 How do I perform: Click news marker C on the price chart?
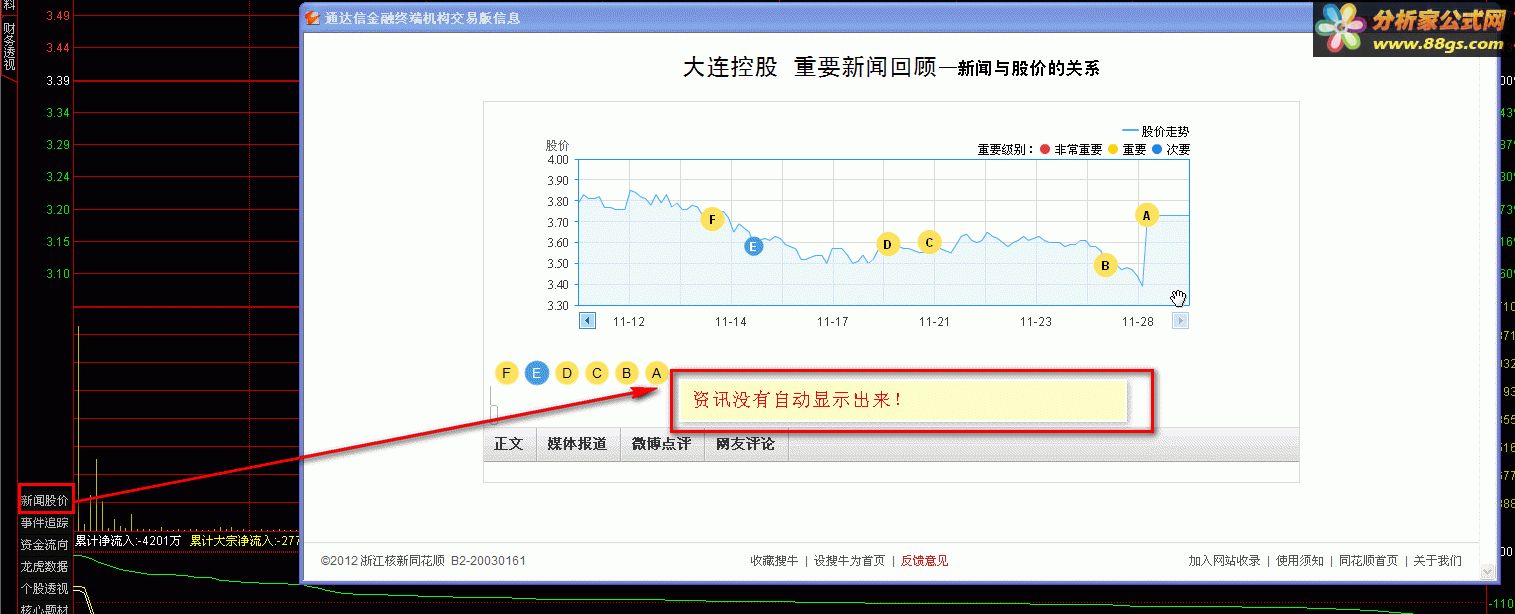[929, 241]
